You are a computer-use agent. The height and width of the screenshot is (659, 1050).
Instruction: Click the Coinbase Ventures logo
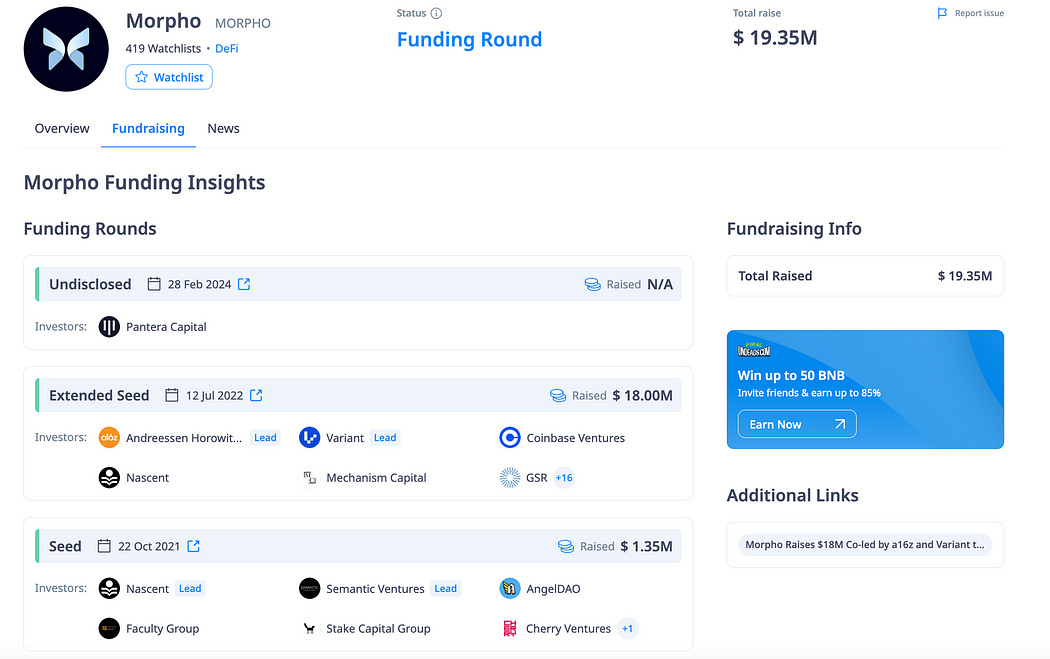pos(510,437)
